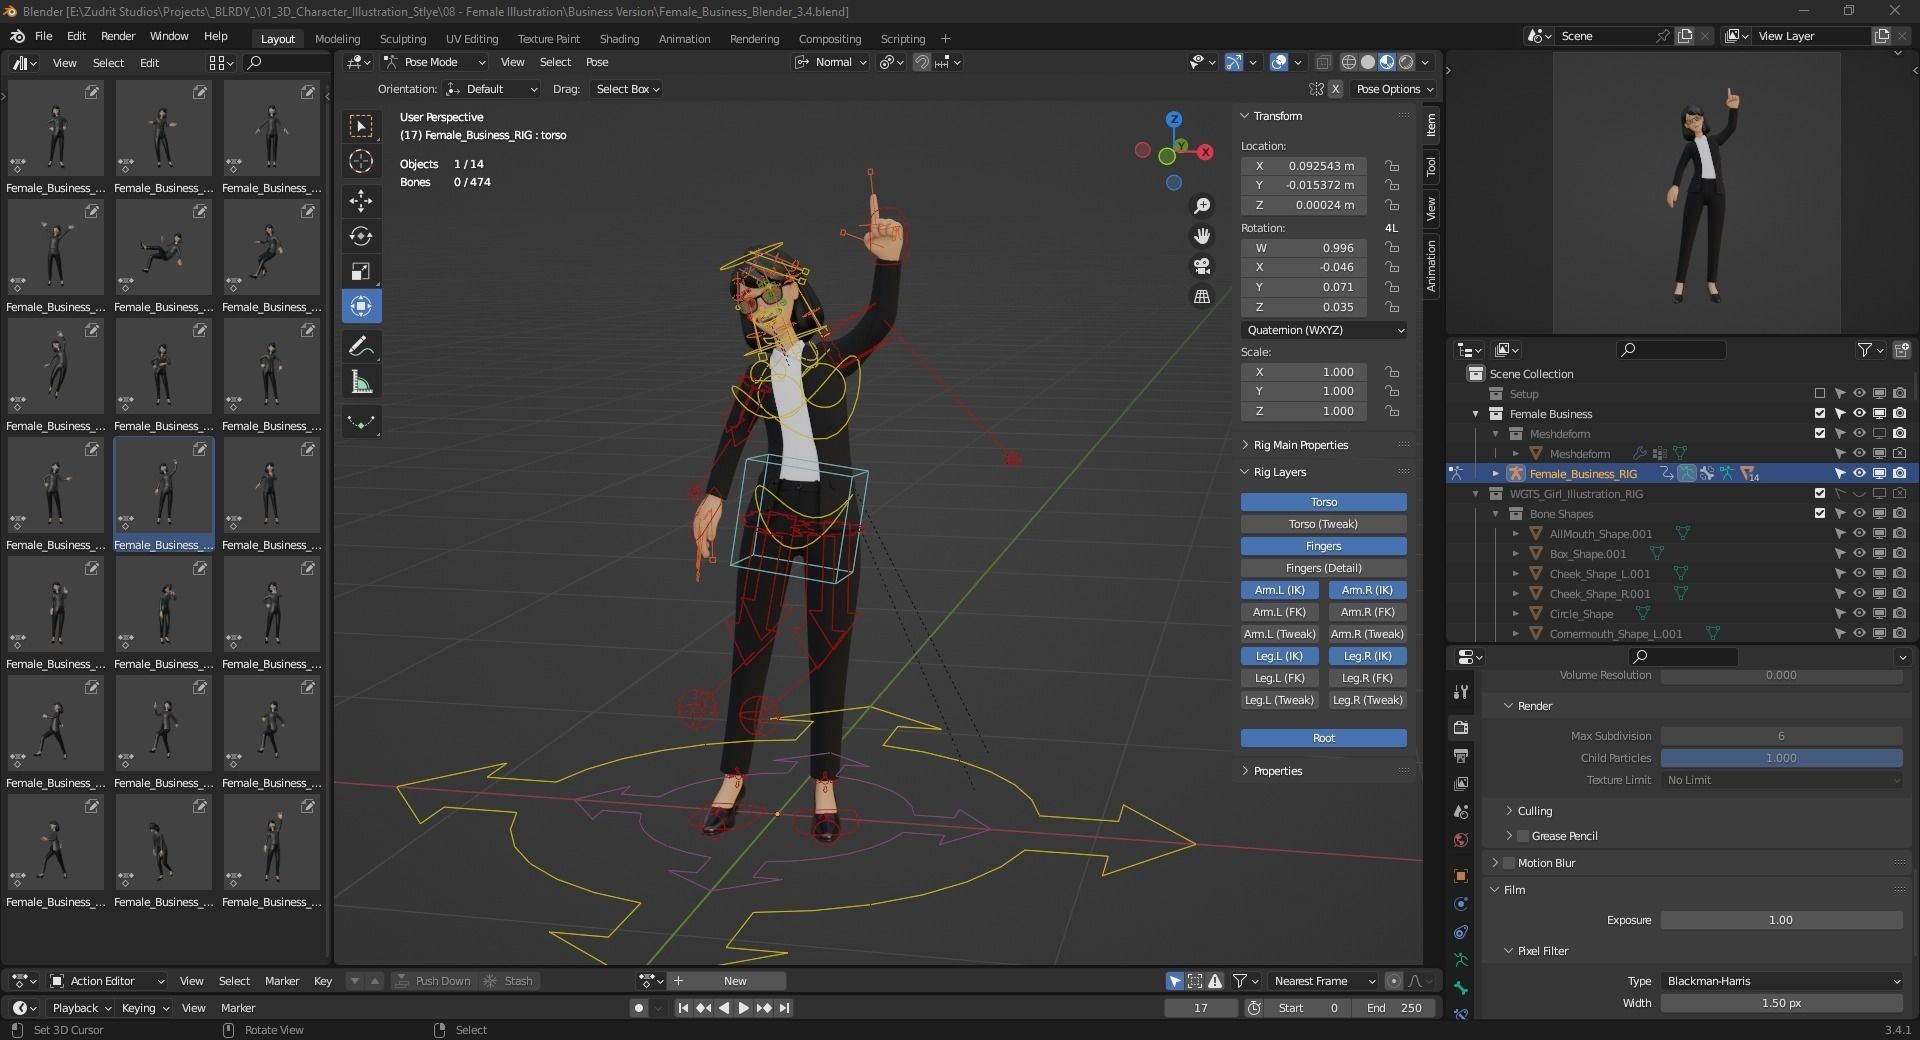Choose the Move tool
Viewport: 1920px width, 1040px height.
(x=361, y=201)
